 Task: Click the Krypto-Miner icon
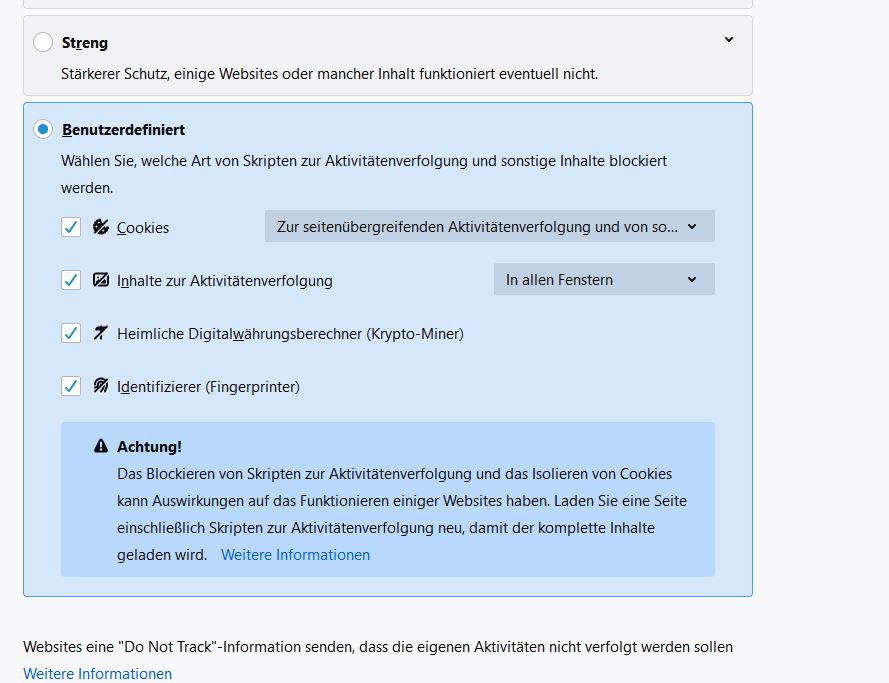(x=101, y=333)
